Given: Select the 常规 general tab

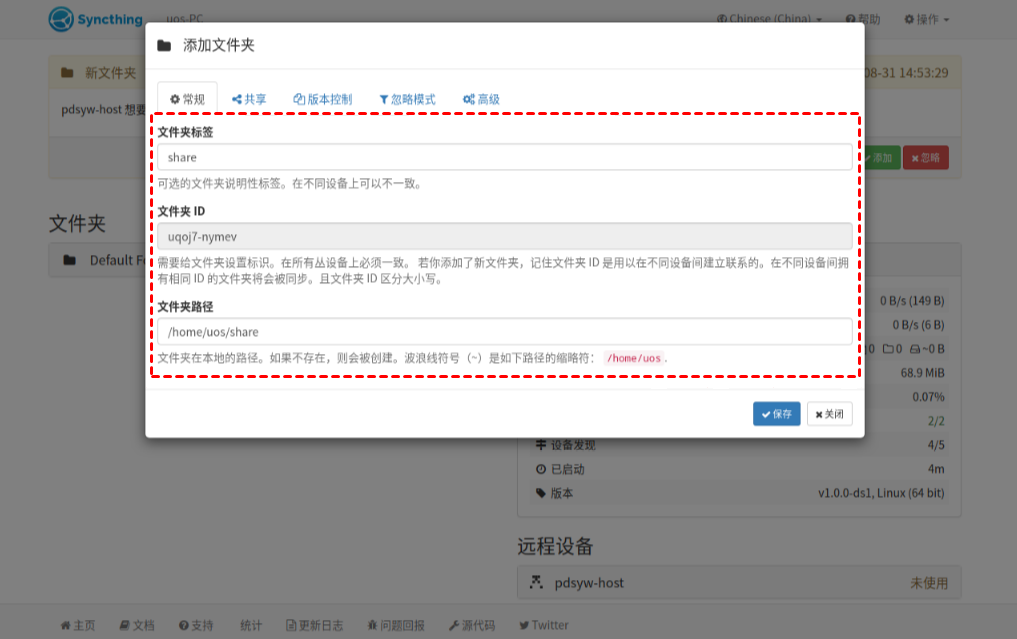Looking at the screenshot, I should (187, 99).
